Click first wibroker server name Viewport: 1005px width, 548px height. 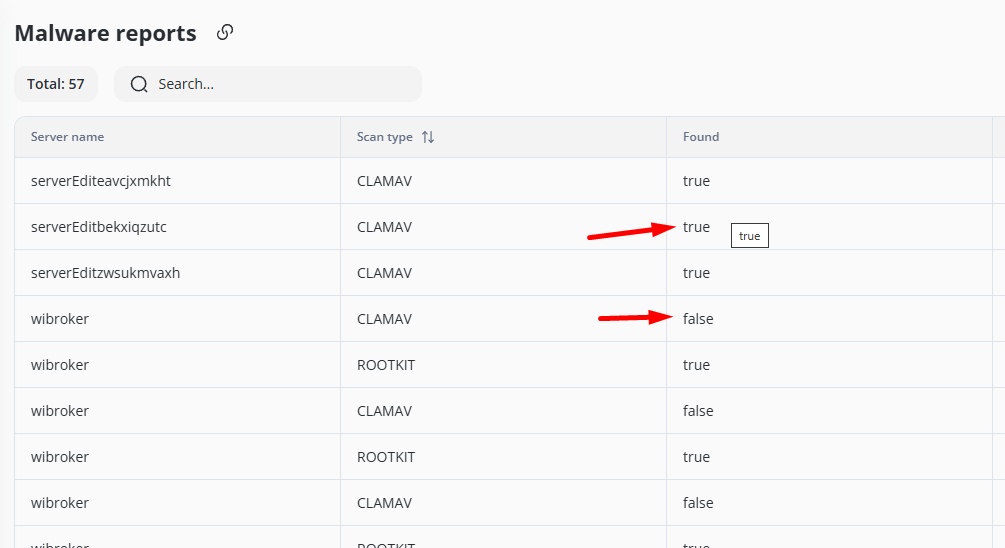pyautogui.click(x=60, y=319)
